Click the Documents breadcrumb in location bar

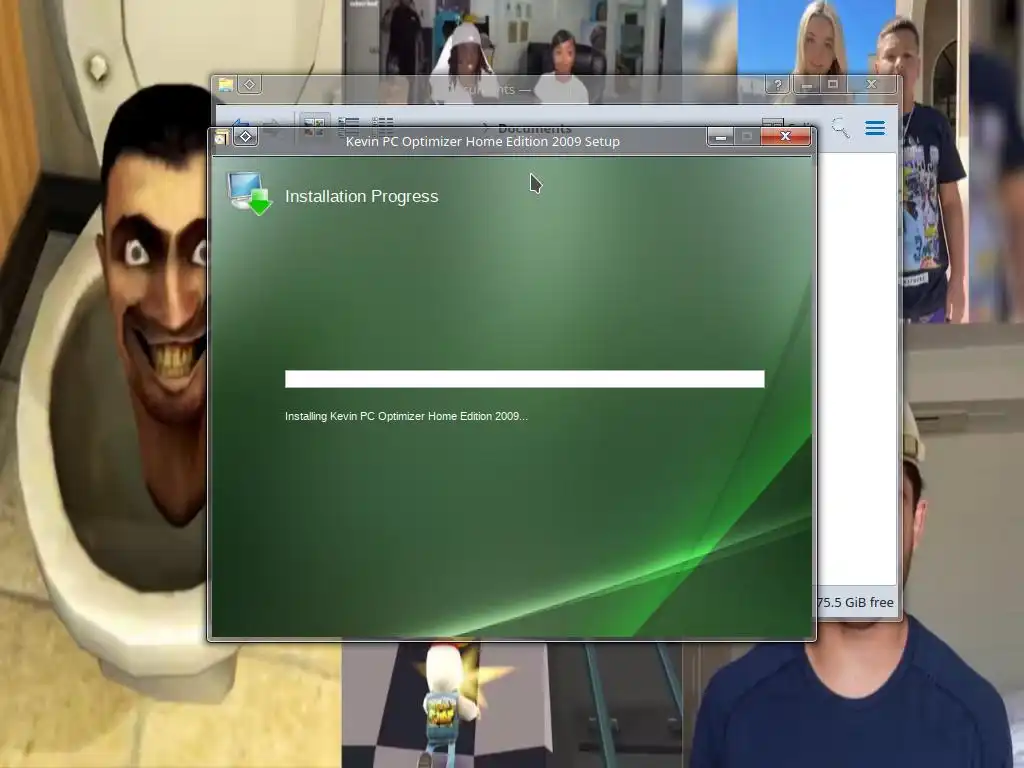click(534, 128)
